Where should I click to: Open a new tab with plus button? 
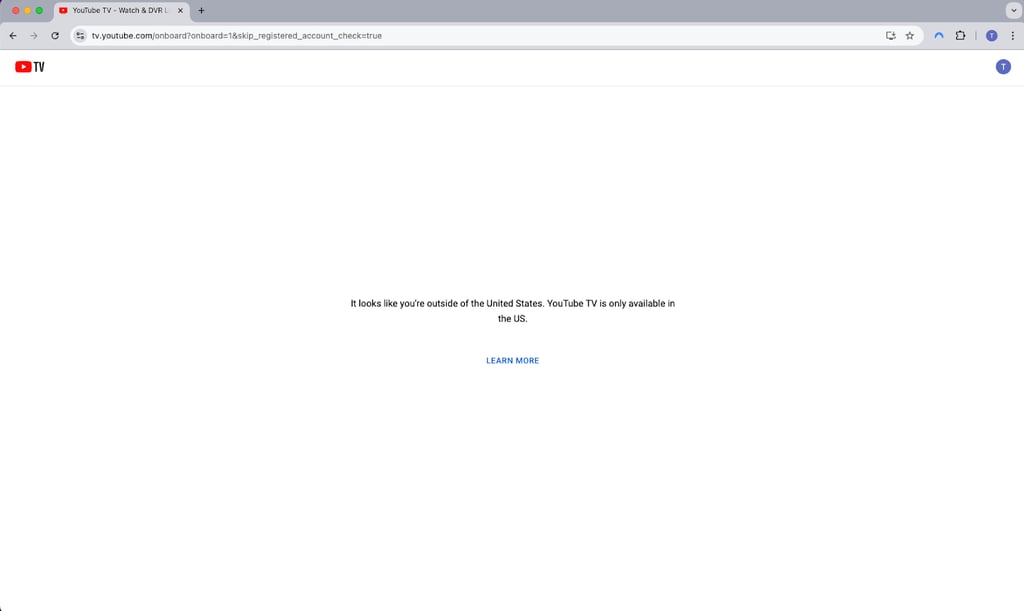coord(201,10)
